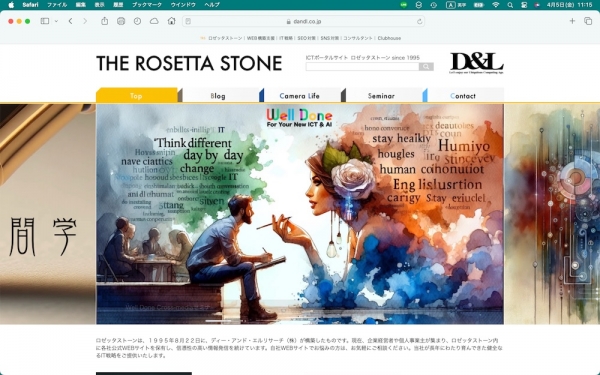600x375 pixels.
Task: Open the input source A menu
Action: (456, 5)
